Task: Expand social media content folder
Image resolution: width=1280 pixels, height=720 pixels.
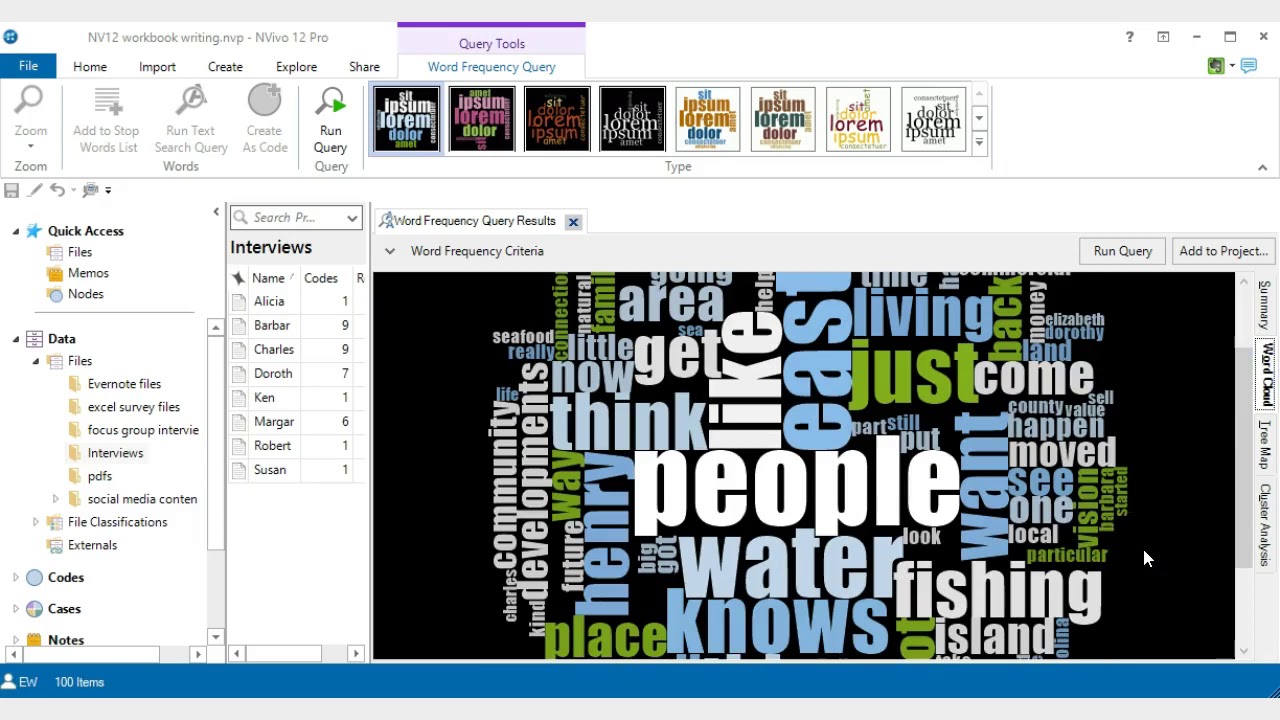Action: point(56,499)
